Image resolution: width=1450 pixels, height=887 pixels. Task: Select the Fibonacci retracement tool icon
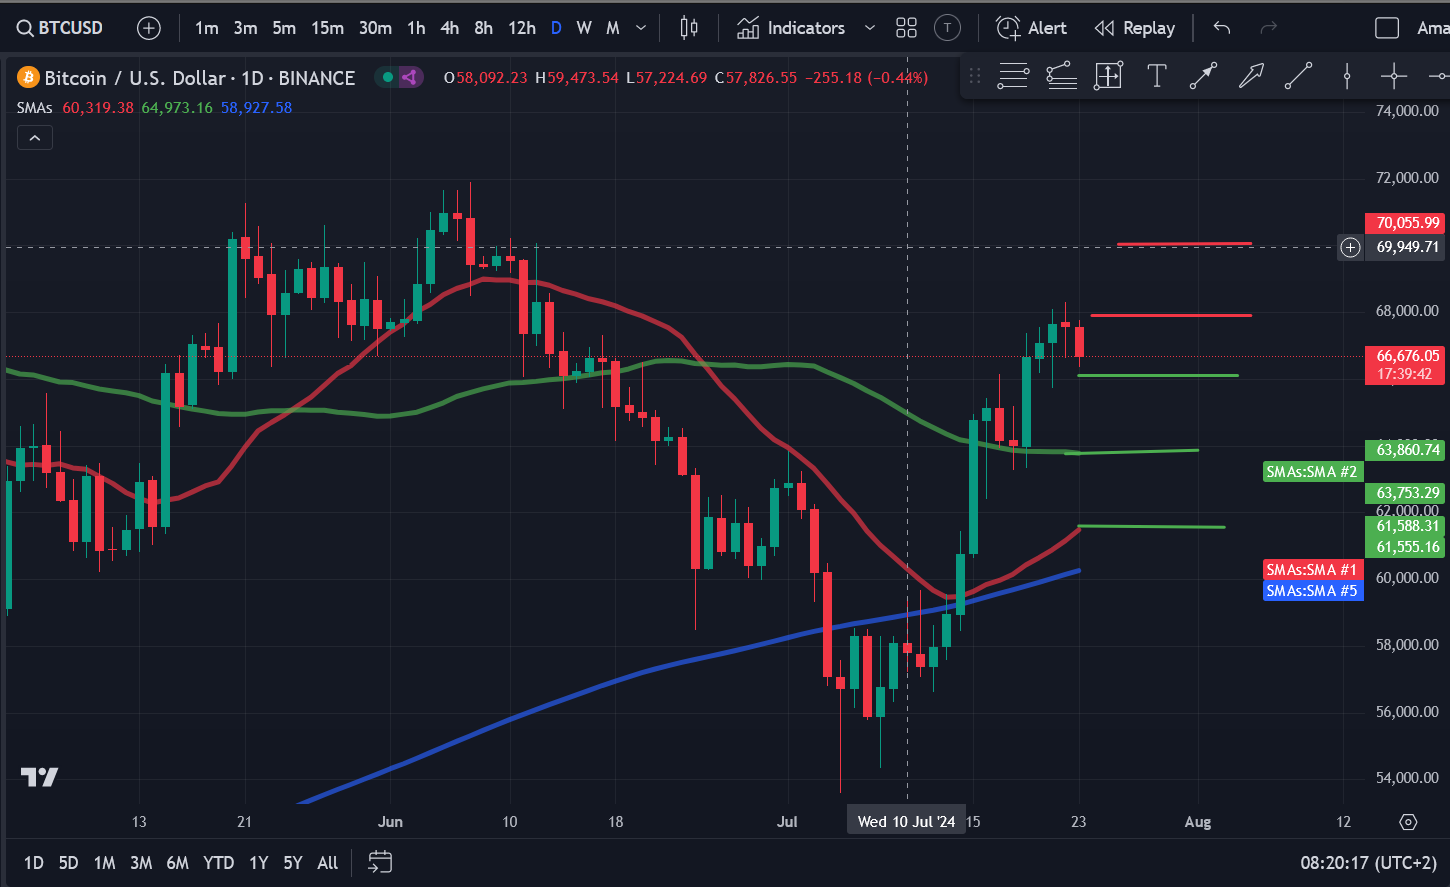(1061, 76)
